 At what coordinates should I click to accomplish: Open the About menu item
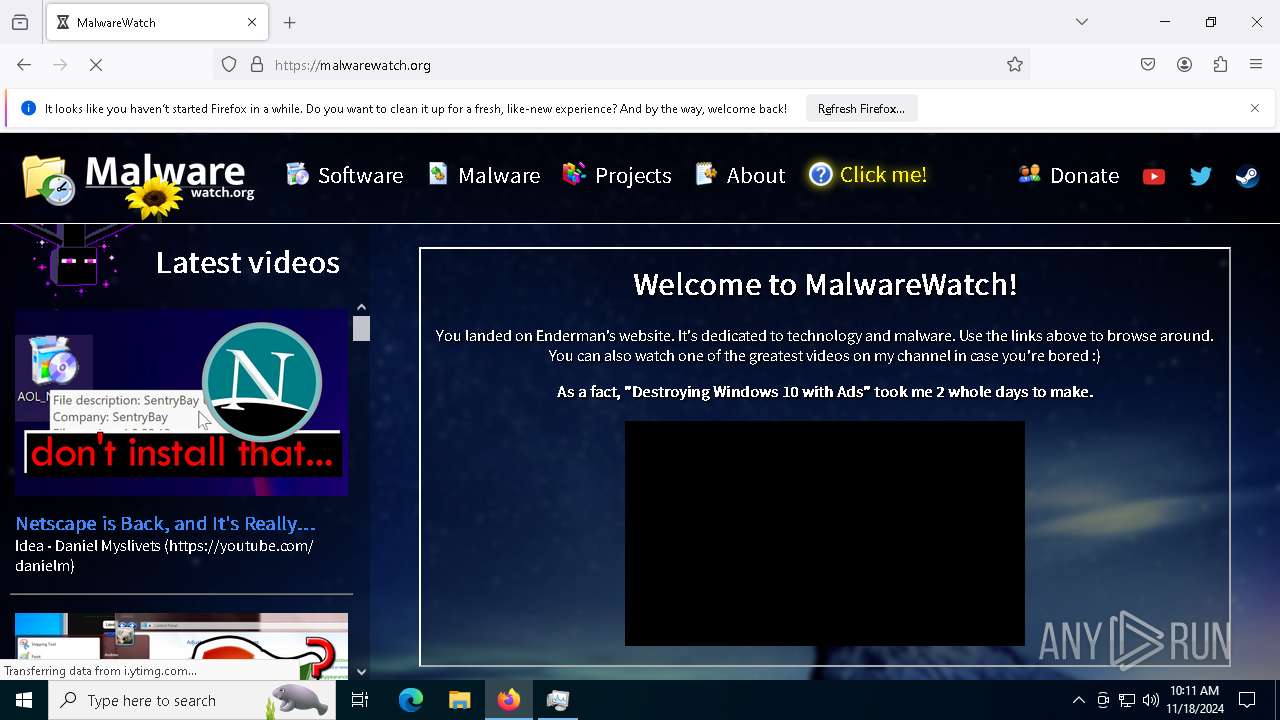click(x=741, y=175)
